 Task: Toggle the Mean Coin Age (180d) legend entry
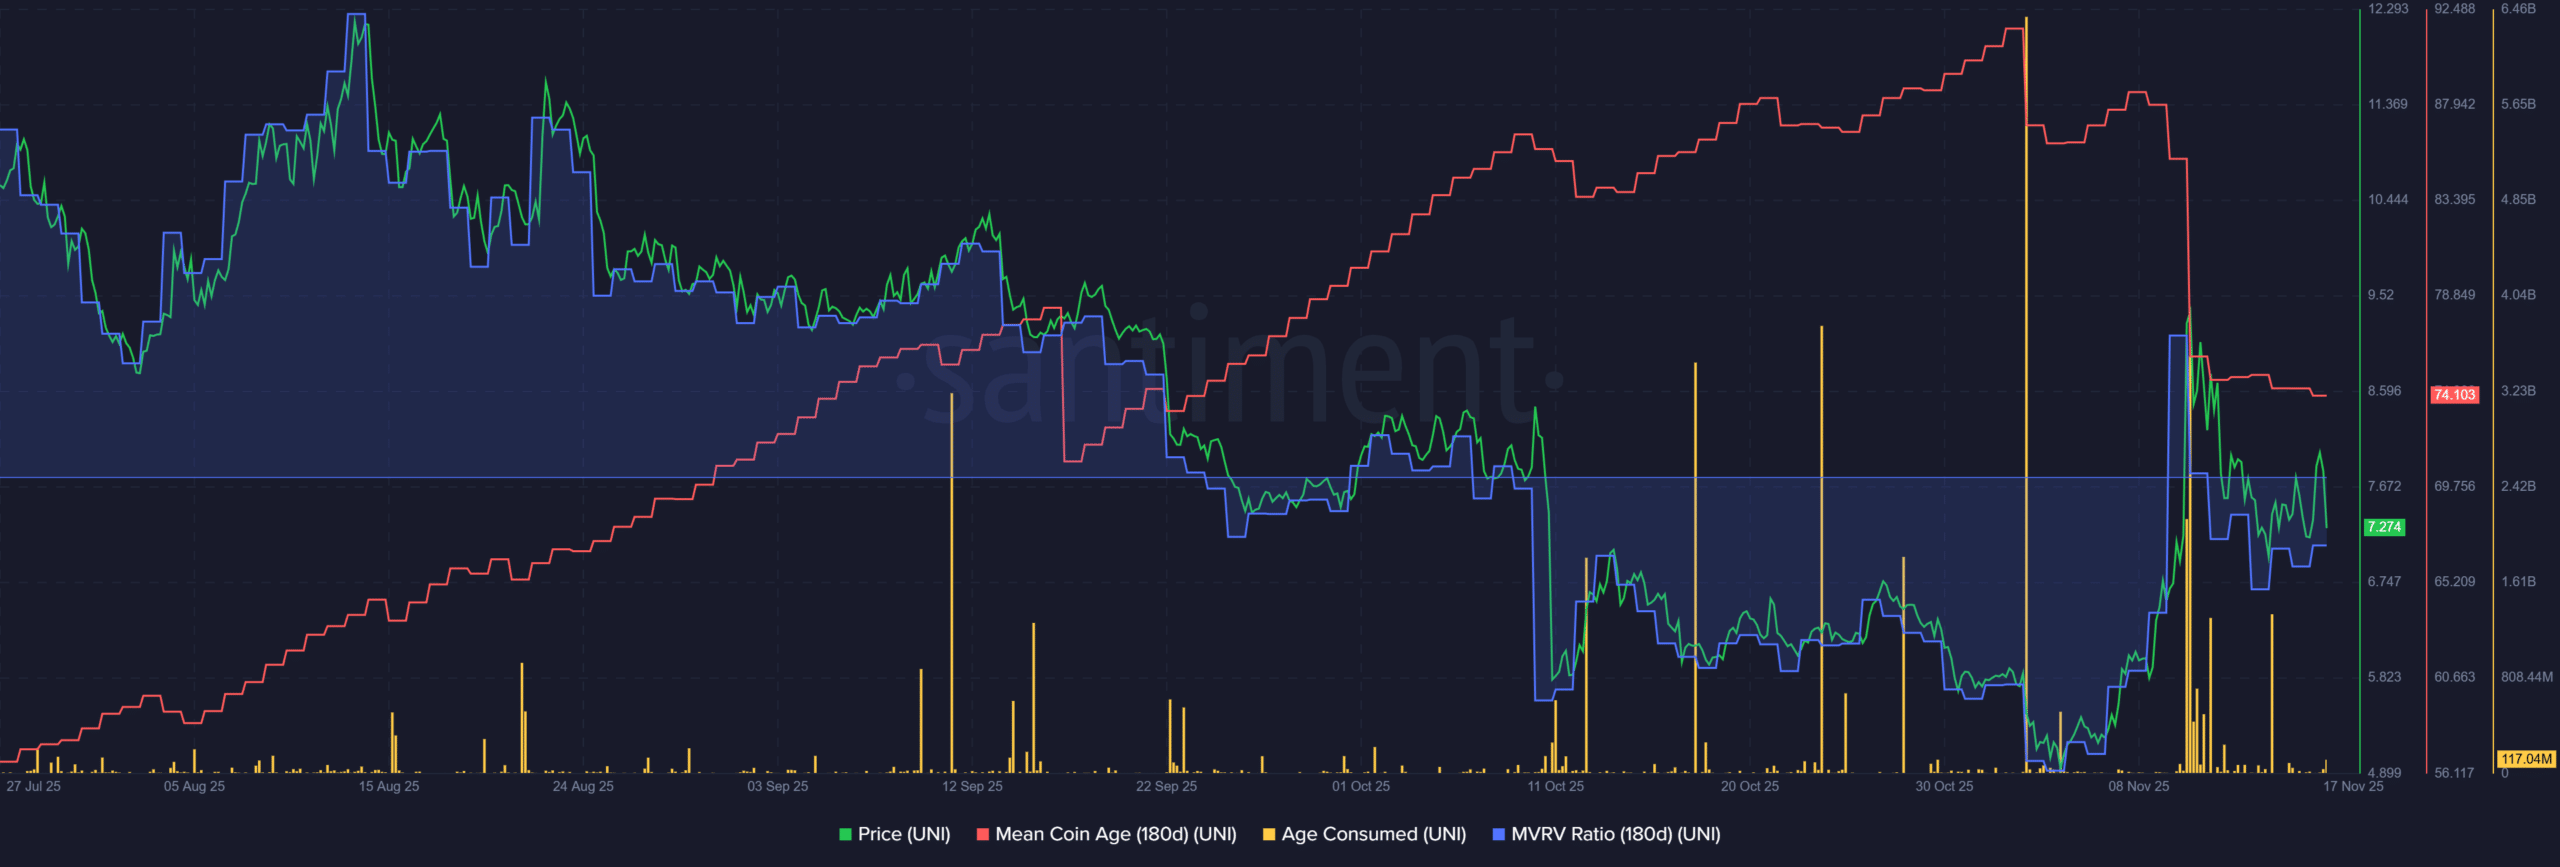1115,834
